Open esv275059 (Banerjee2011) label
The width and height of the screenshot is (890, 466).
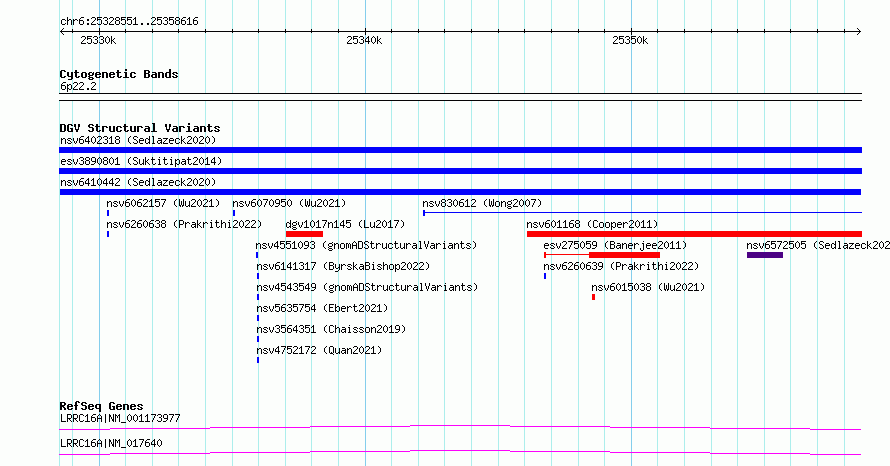[x=615, y=245]
